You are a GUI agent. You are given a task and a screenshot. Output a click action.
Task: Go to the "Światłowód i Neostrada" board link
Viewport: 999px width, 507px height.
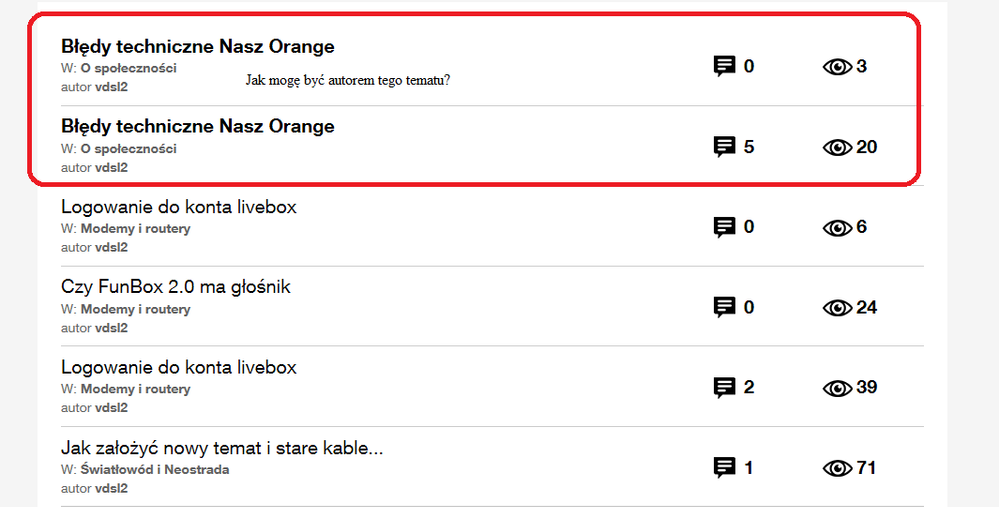click(x=154, y=469)
